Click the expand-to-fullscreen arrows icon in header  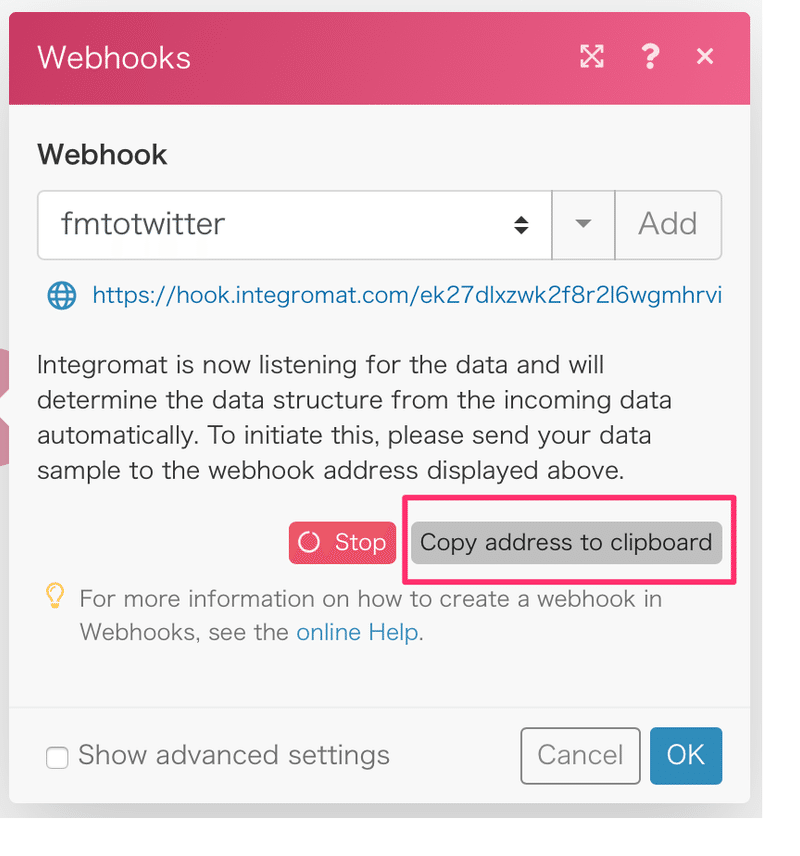pyautogui.click(x=592, y=57)
